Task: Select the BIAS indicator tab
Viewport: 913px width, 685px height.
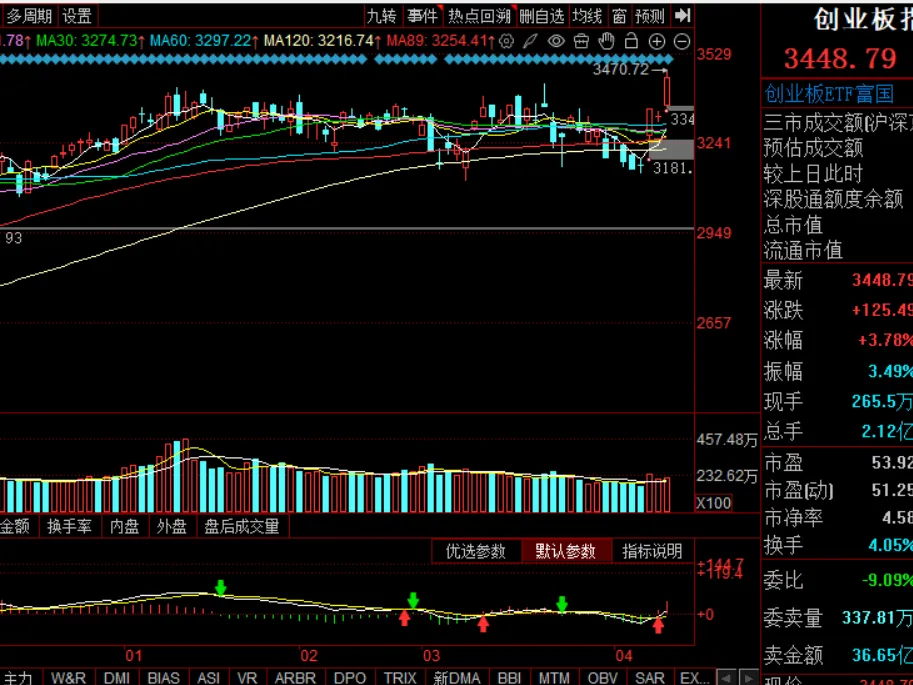Action: (164, 677)
